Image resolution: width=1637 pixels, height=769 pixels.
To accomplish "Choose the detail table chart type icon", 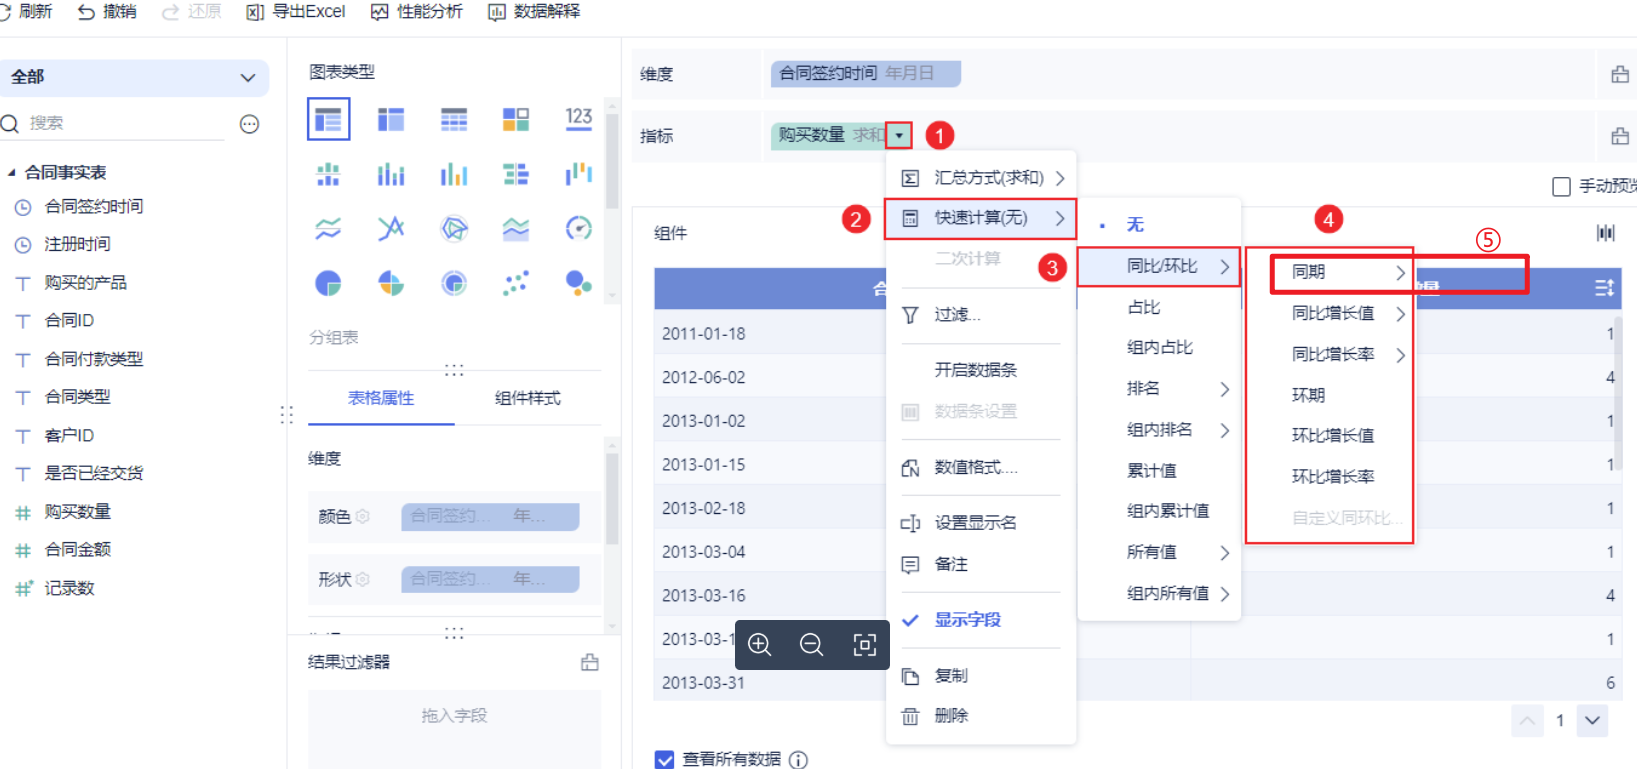I will pos(454,120).
